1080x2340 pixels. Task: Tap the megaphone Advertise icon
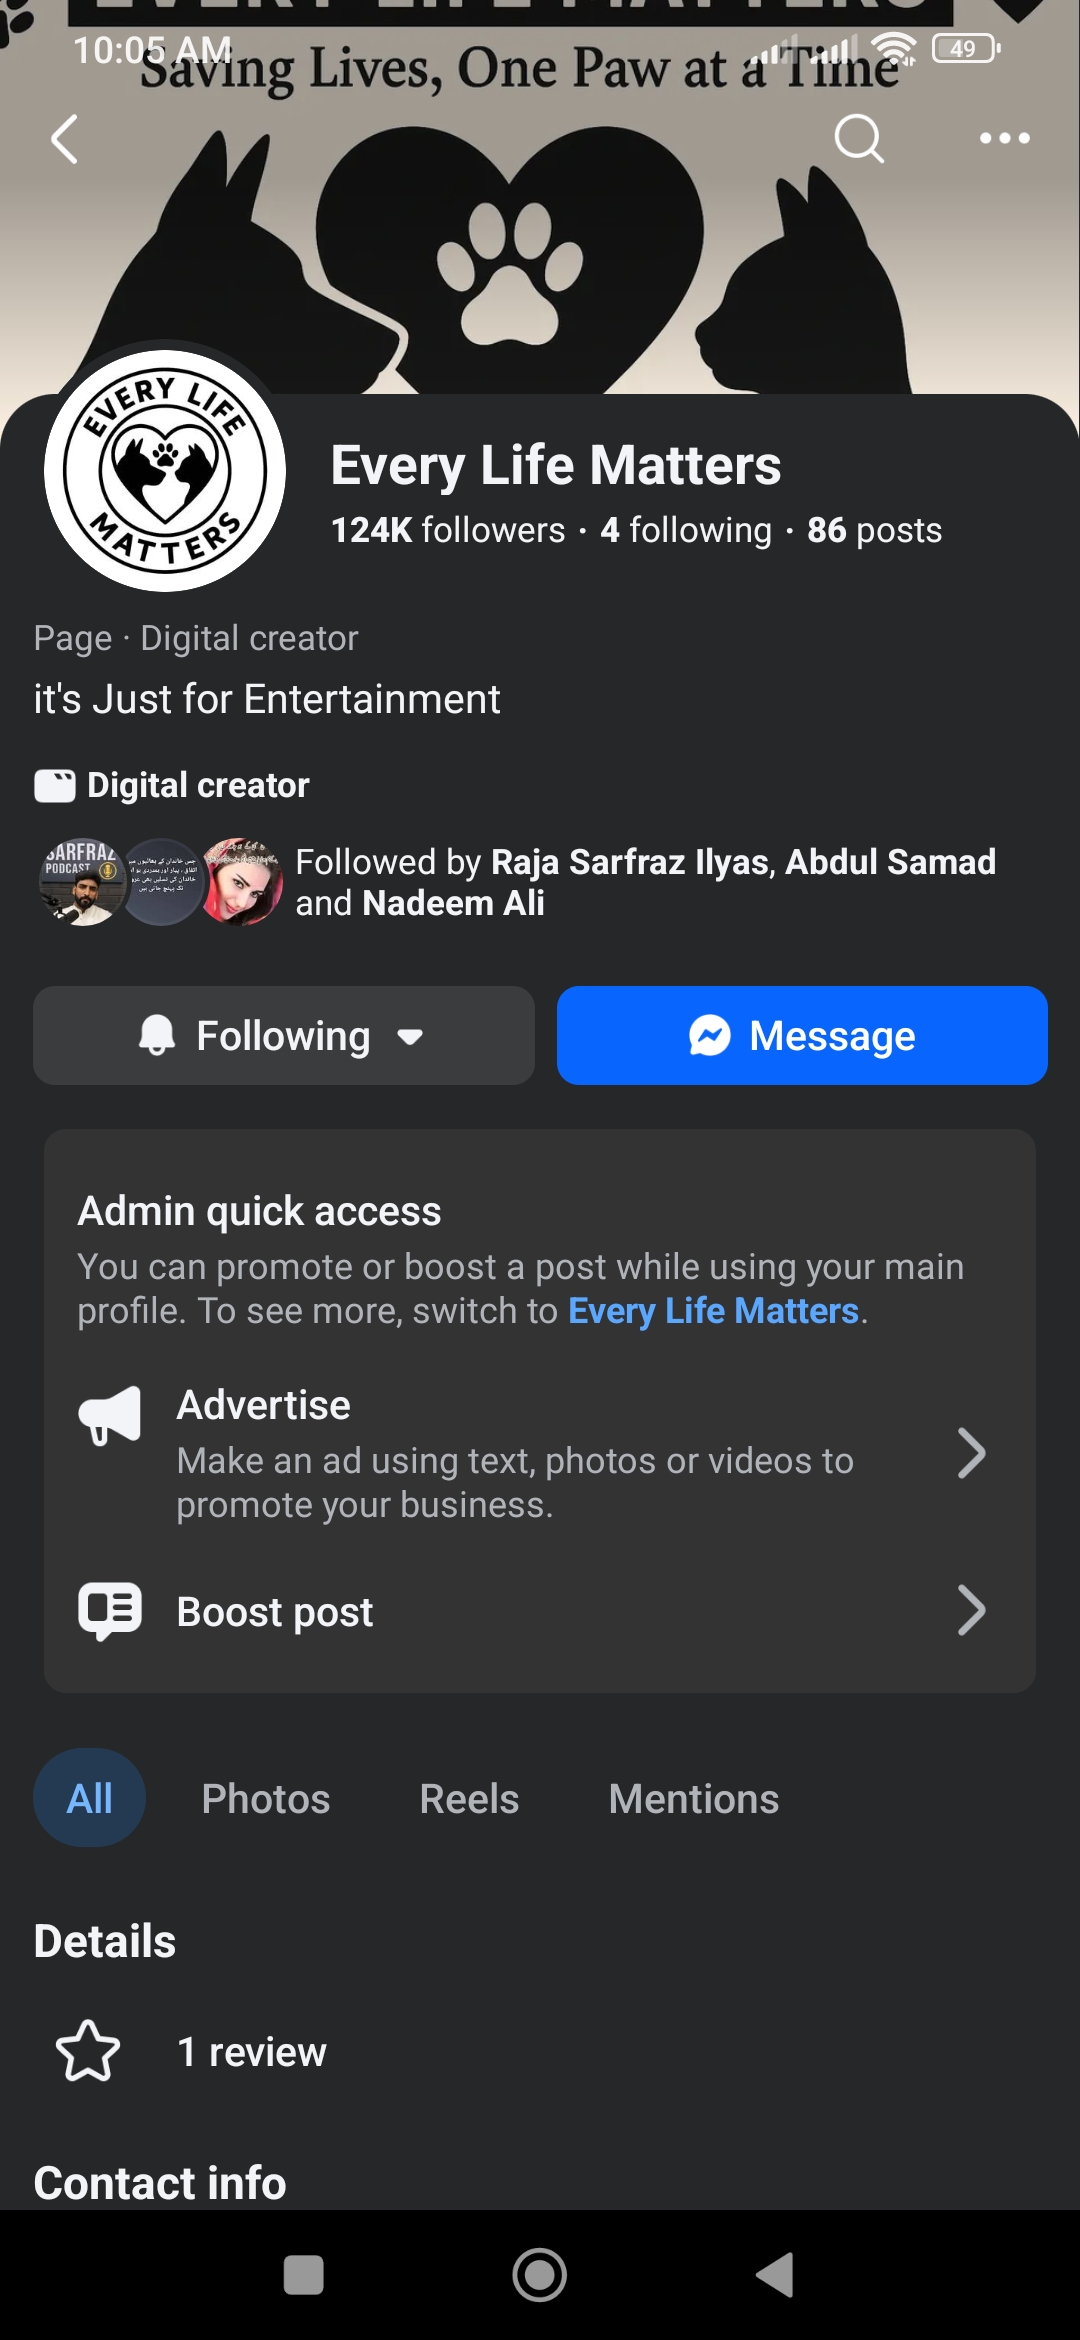(110, 1415)
